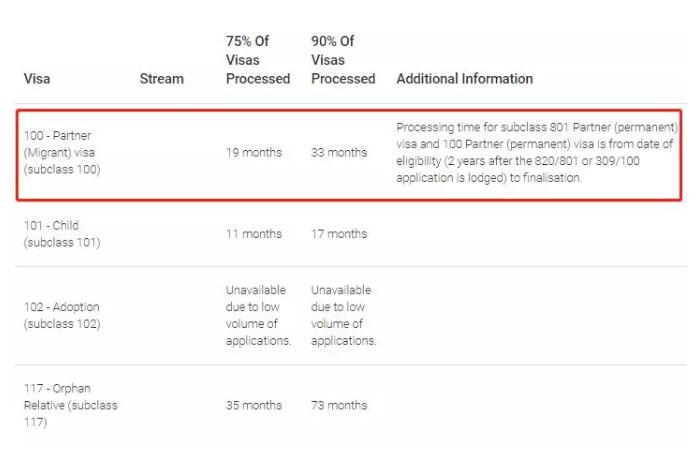Select 100 - Partner (Migrant) visa row label
697x453 pixels.
coord(62,152)
